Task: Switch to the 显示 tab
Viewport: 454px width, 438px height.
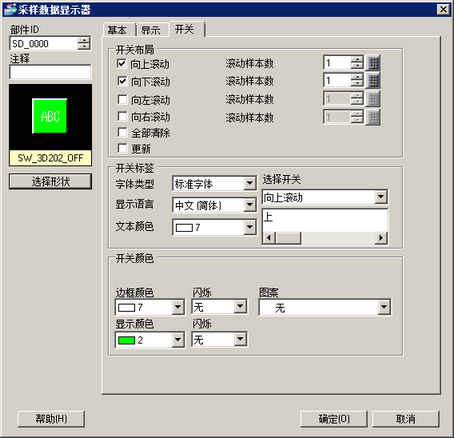Action: (x=151, y=30)
